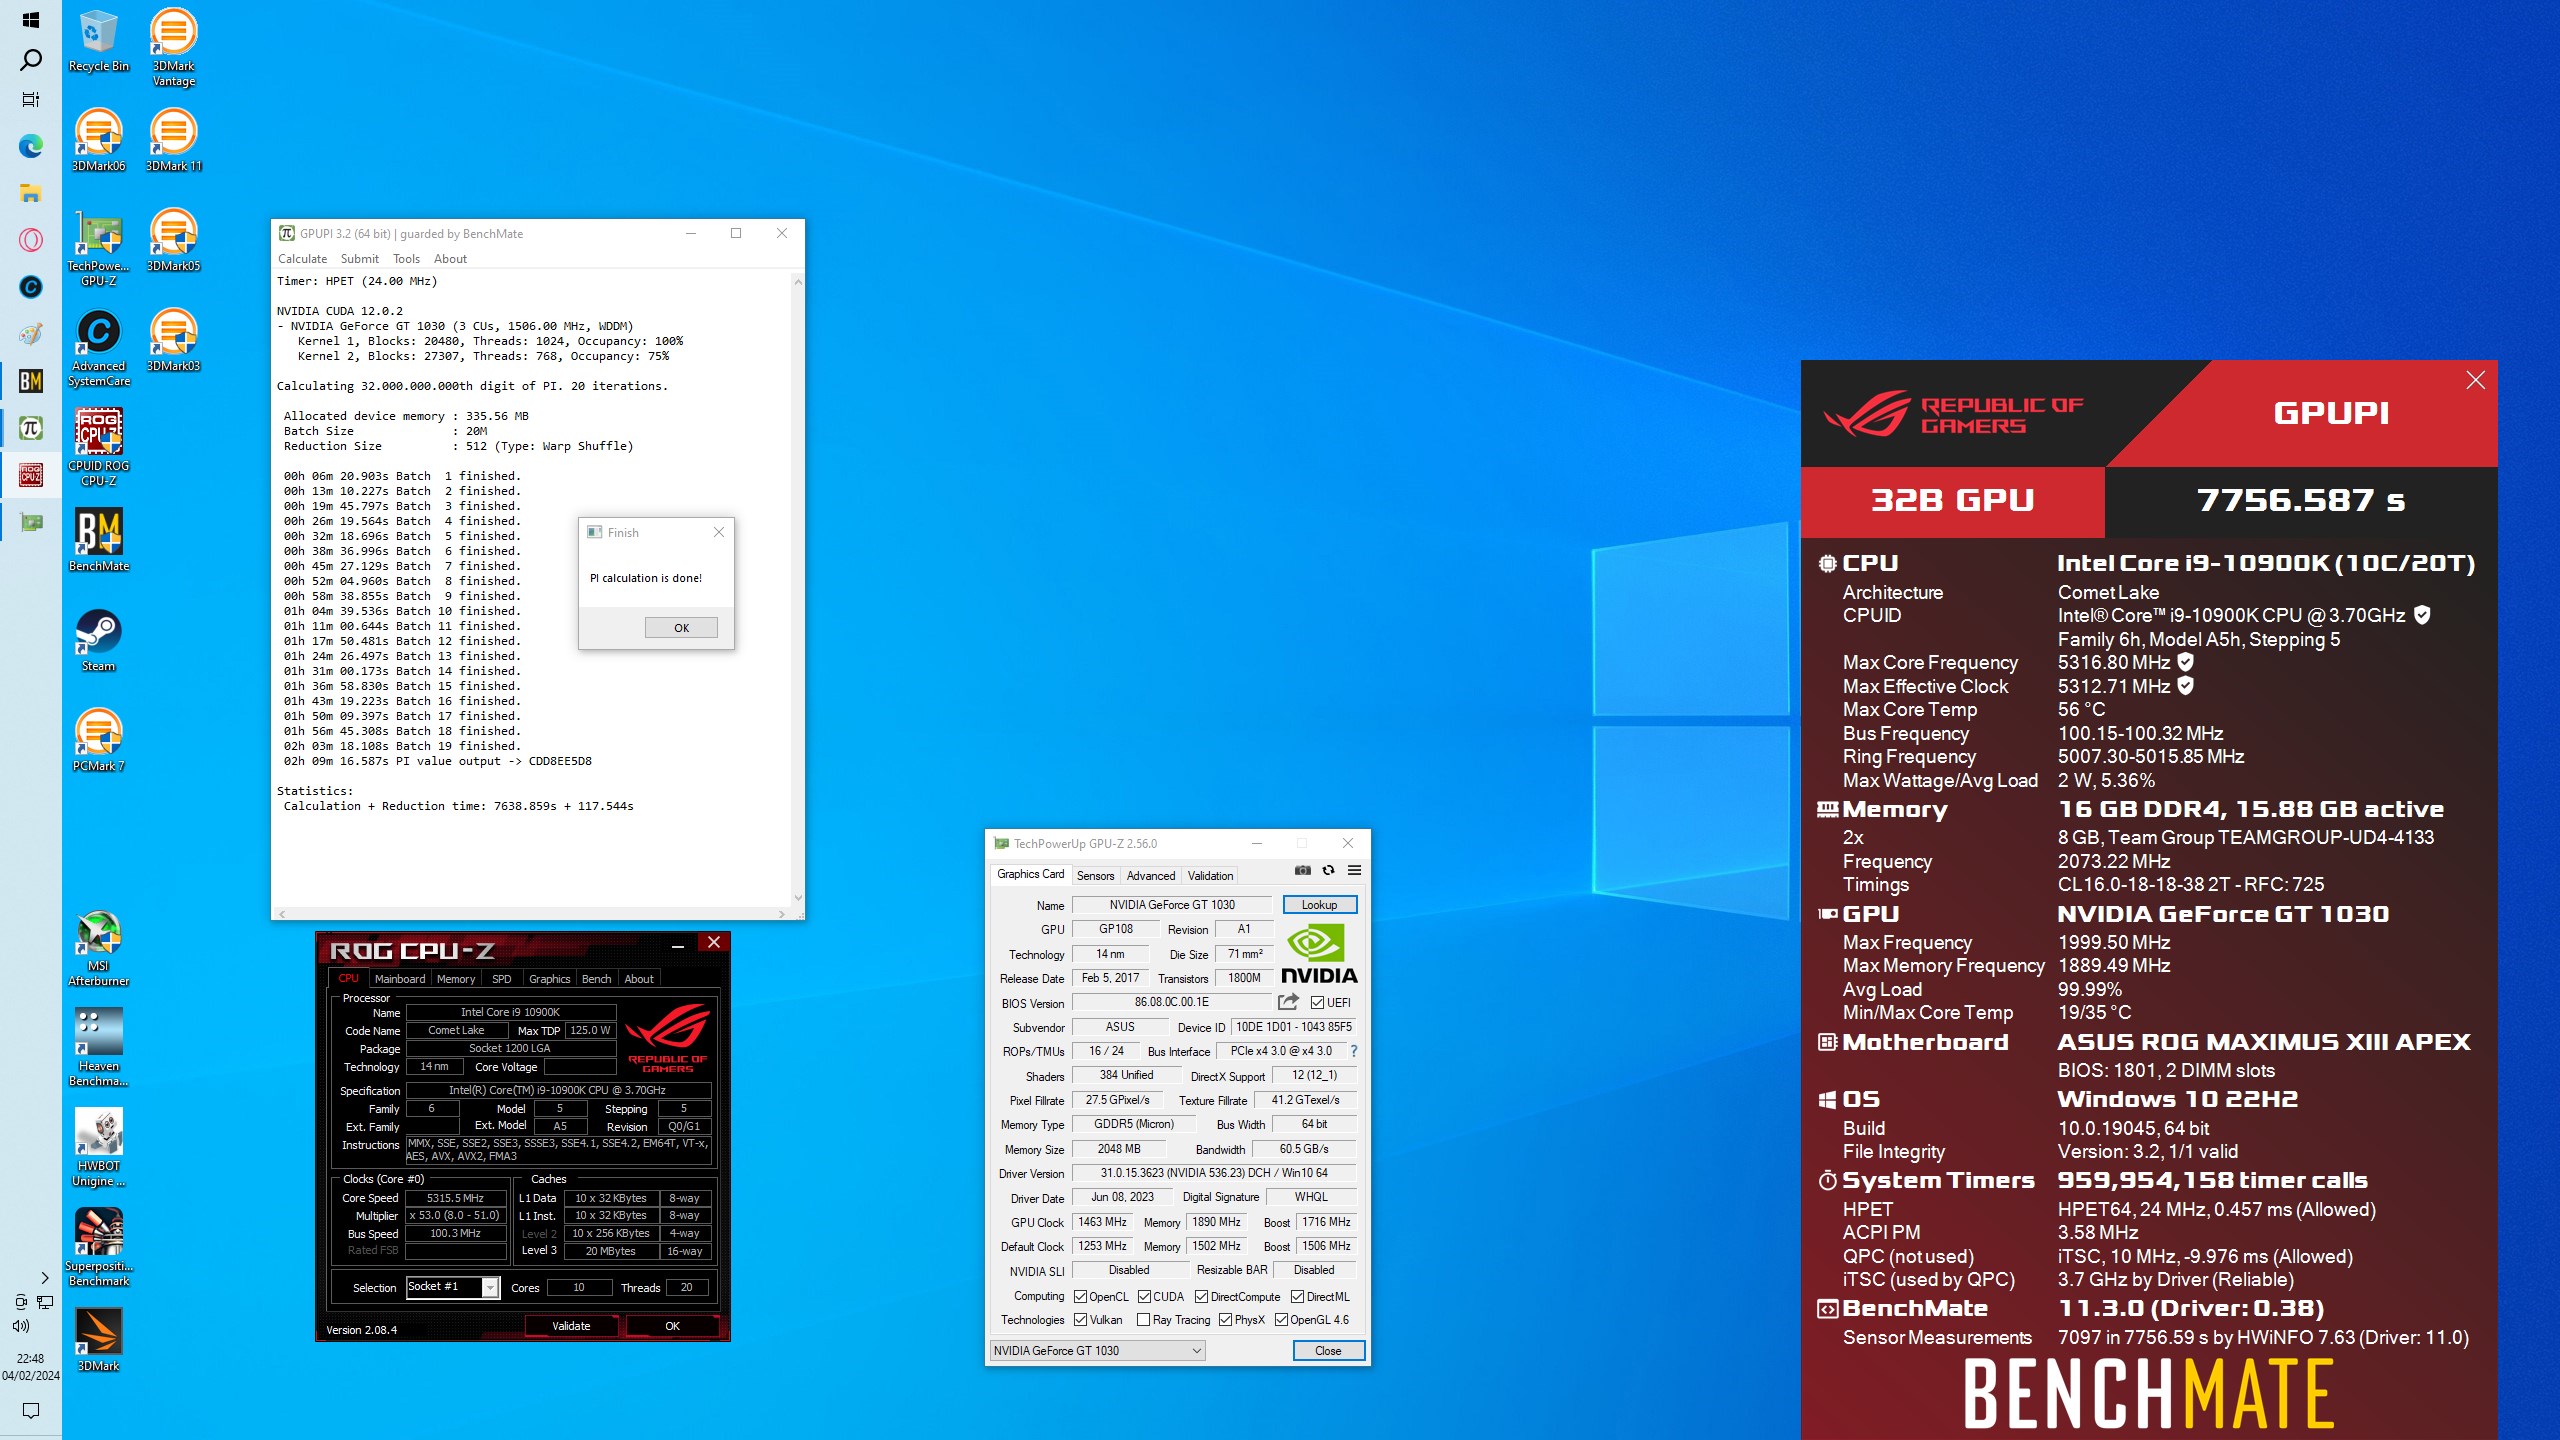Select the Heaven Benchmark desktop shortcut

[x=99, y=1048]
